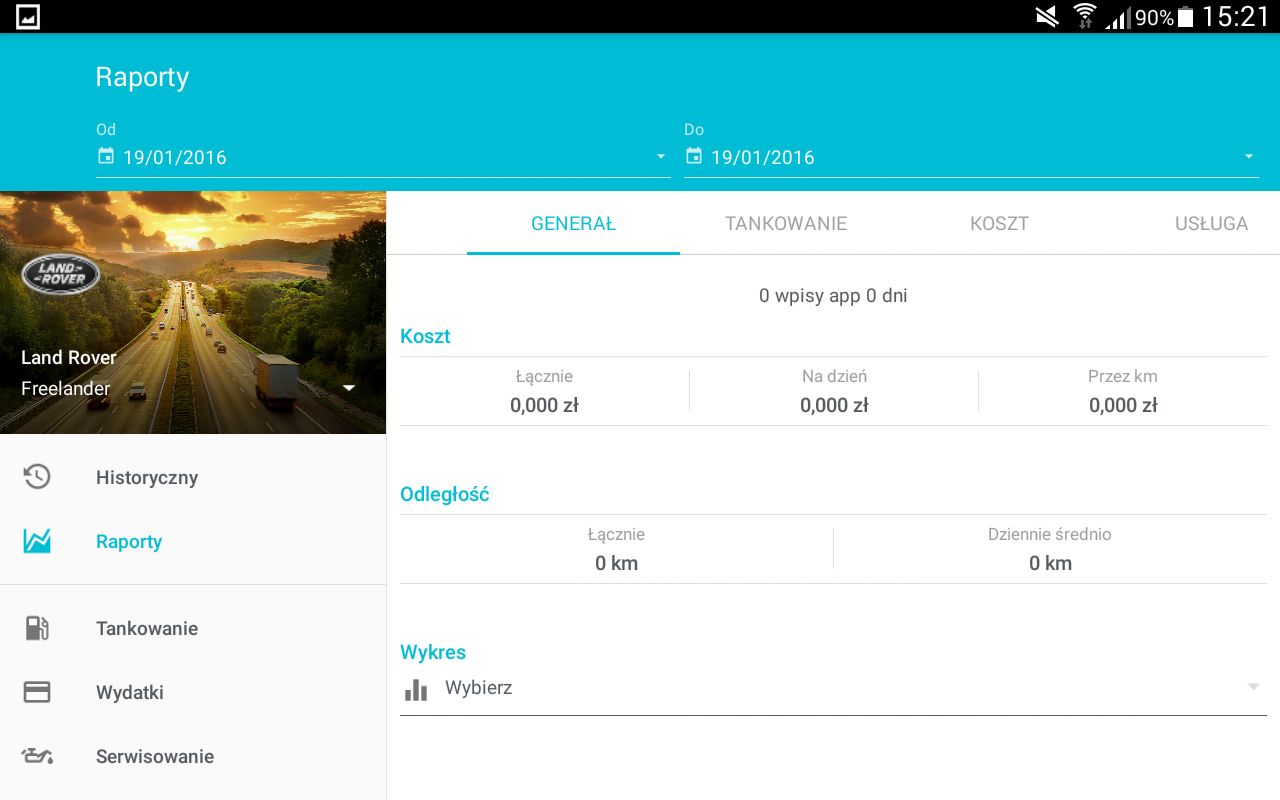Screen dimensions: 1280x800
Task: Tap the muted sound status icon
Action: (1047, 16)
